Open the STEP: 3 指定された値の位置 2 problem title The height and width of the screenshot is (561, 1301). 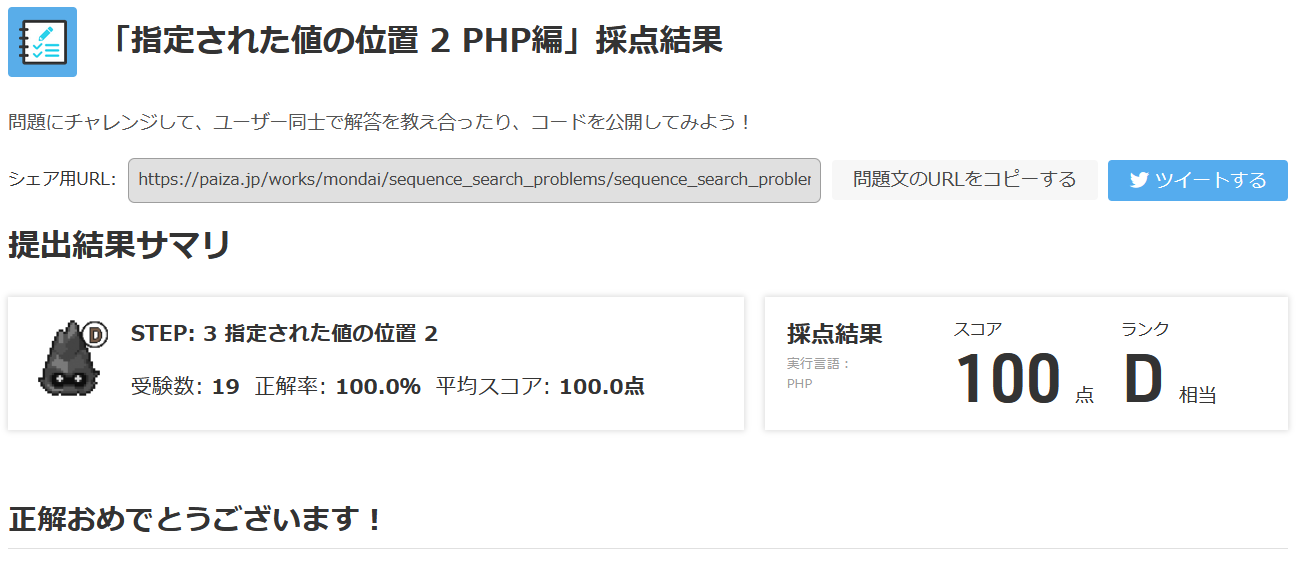coord(284,333)
